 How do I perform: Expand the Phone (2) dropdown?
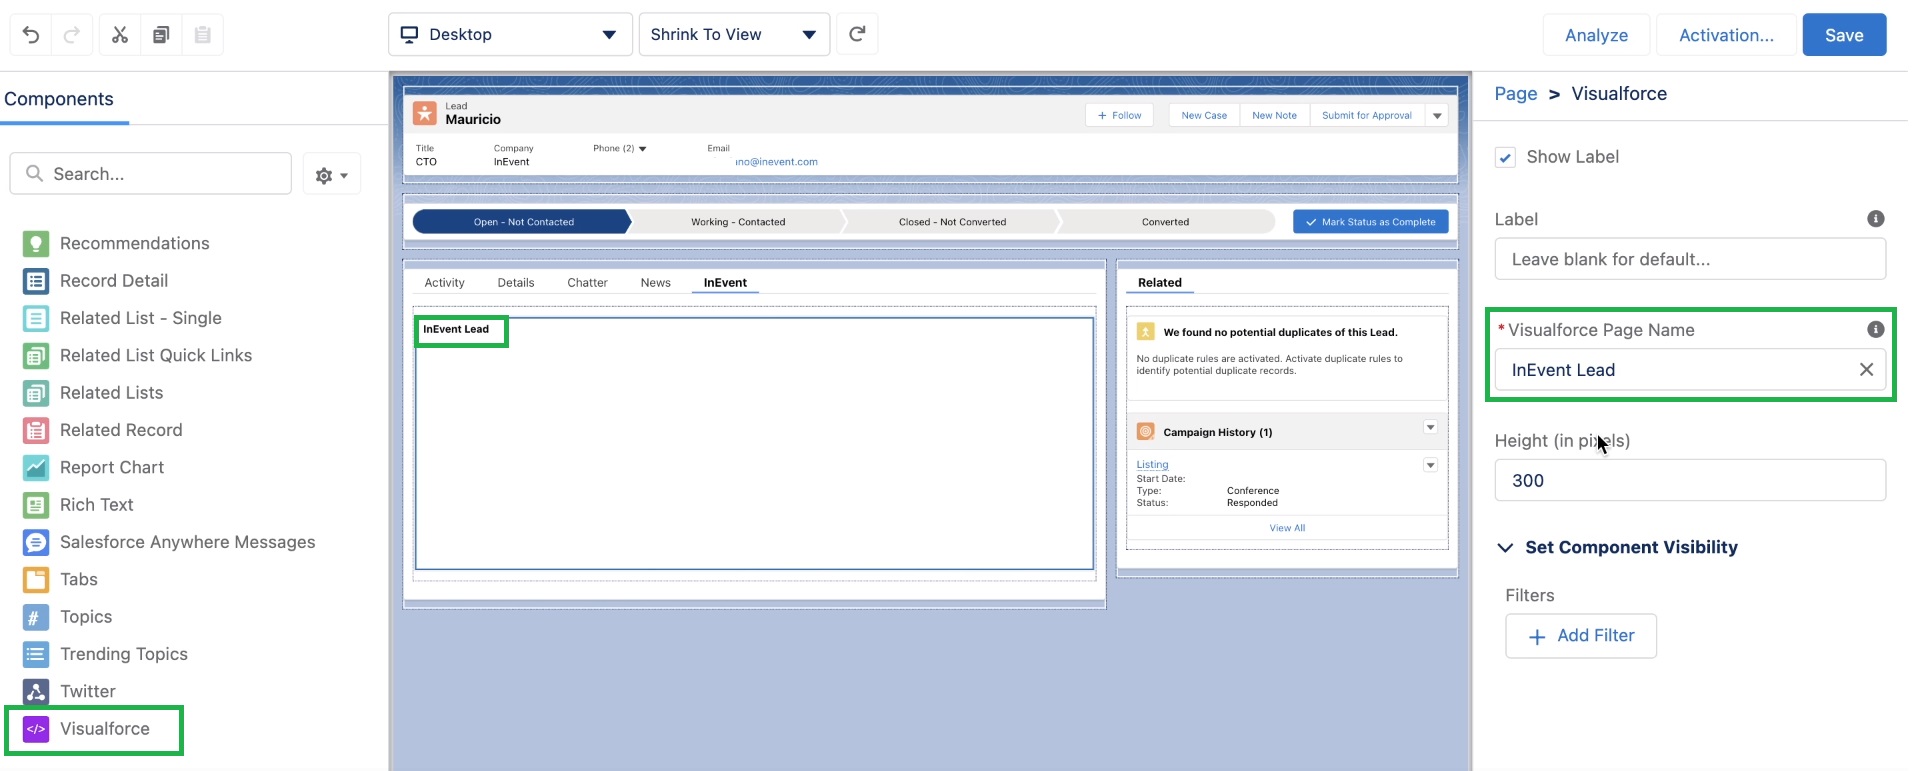click(642, 149)
